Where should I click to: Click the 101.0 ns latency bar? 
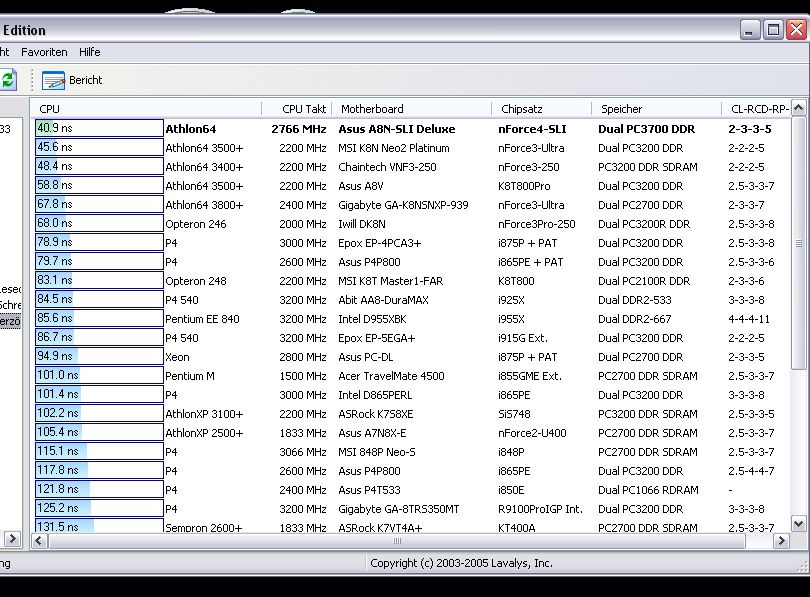coord(99,375)
